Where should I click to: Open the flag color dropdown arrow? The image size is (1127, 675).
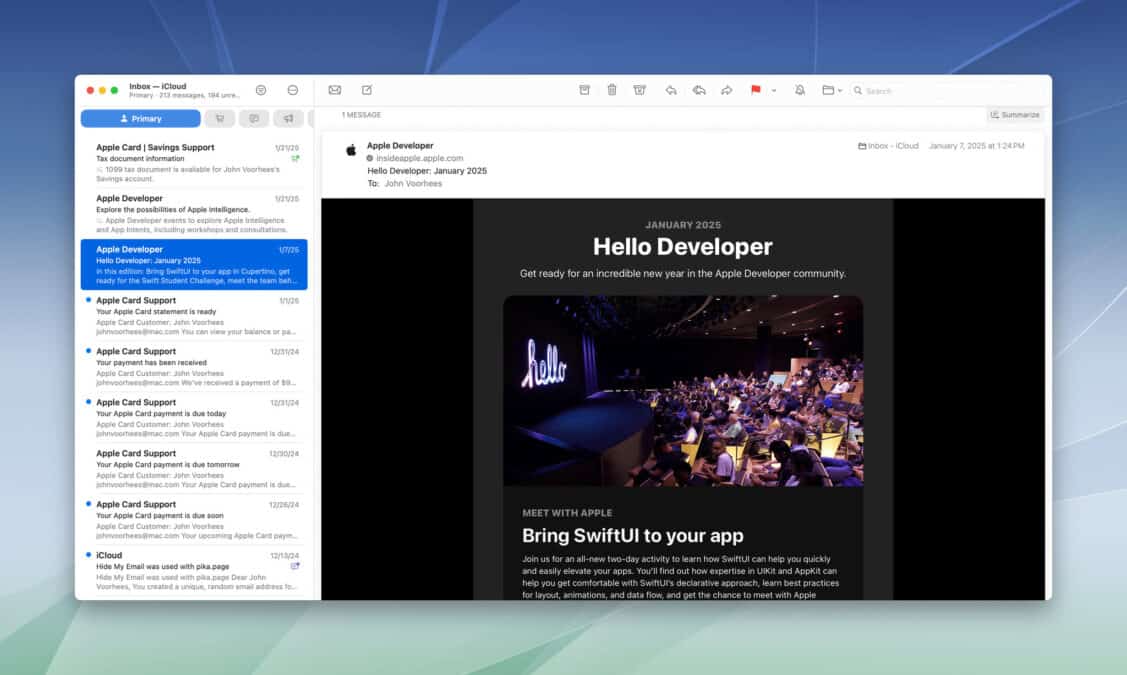(773, 90)
